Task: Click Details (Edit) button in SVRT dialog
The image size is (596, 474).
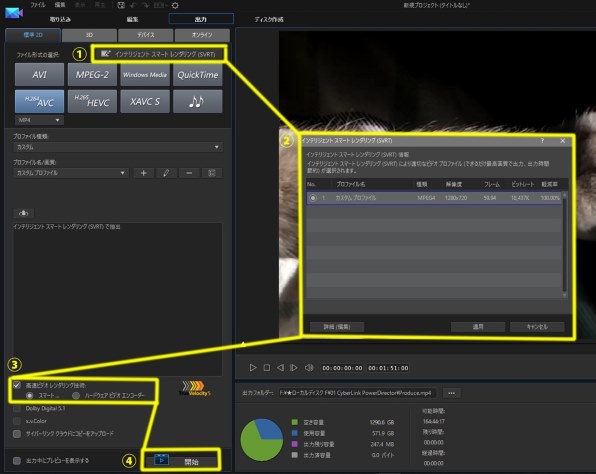Action: (337, 327)
